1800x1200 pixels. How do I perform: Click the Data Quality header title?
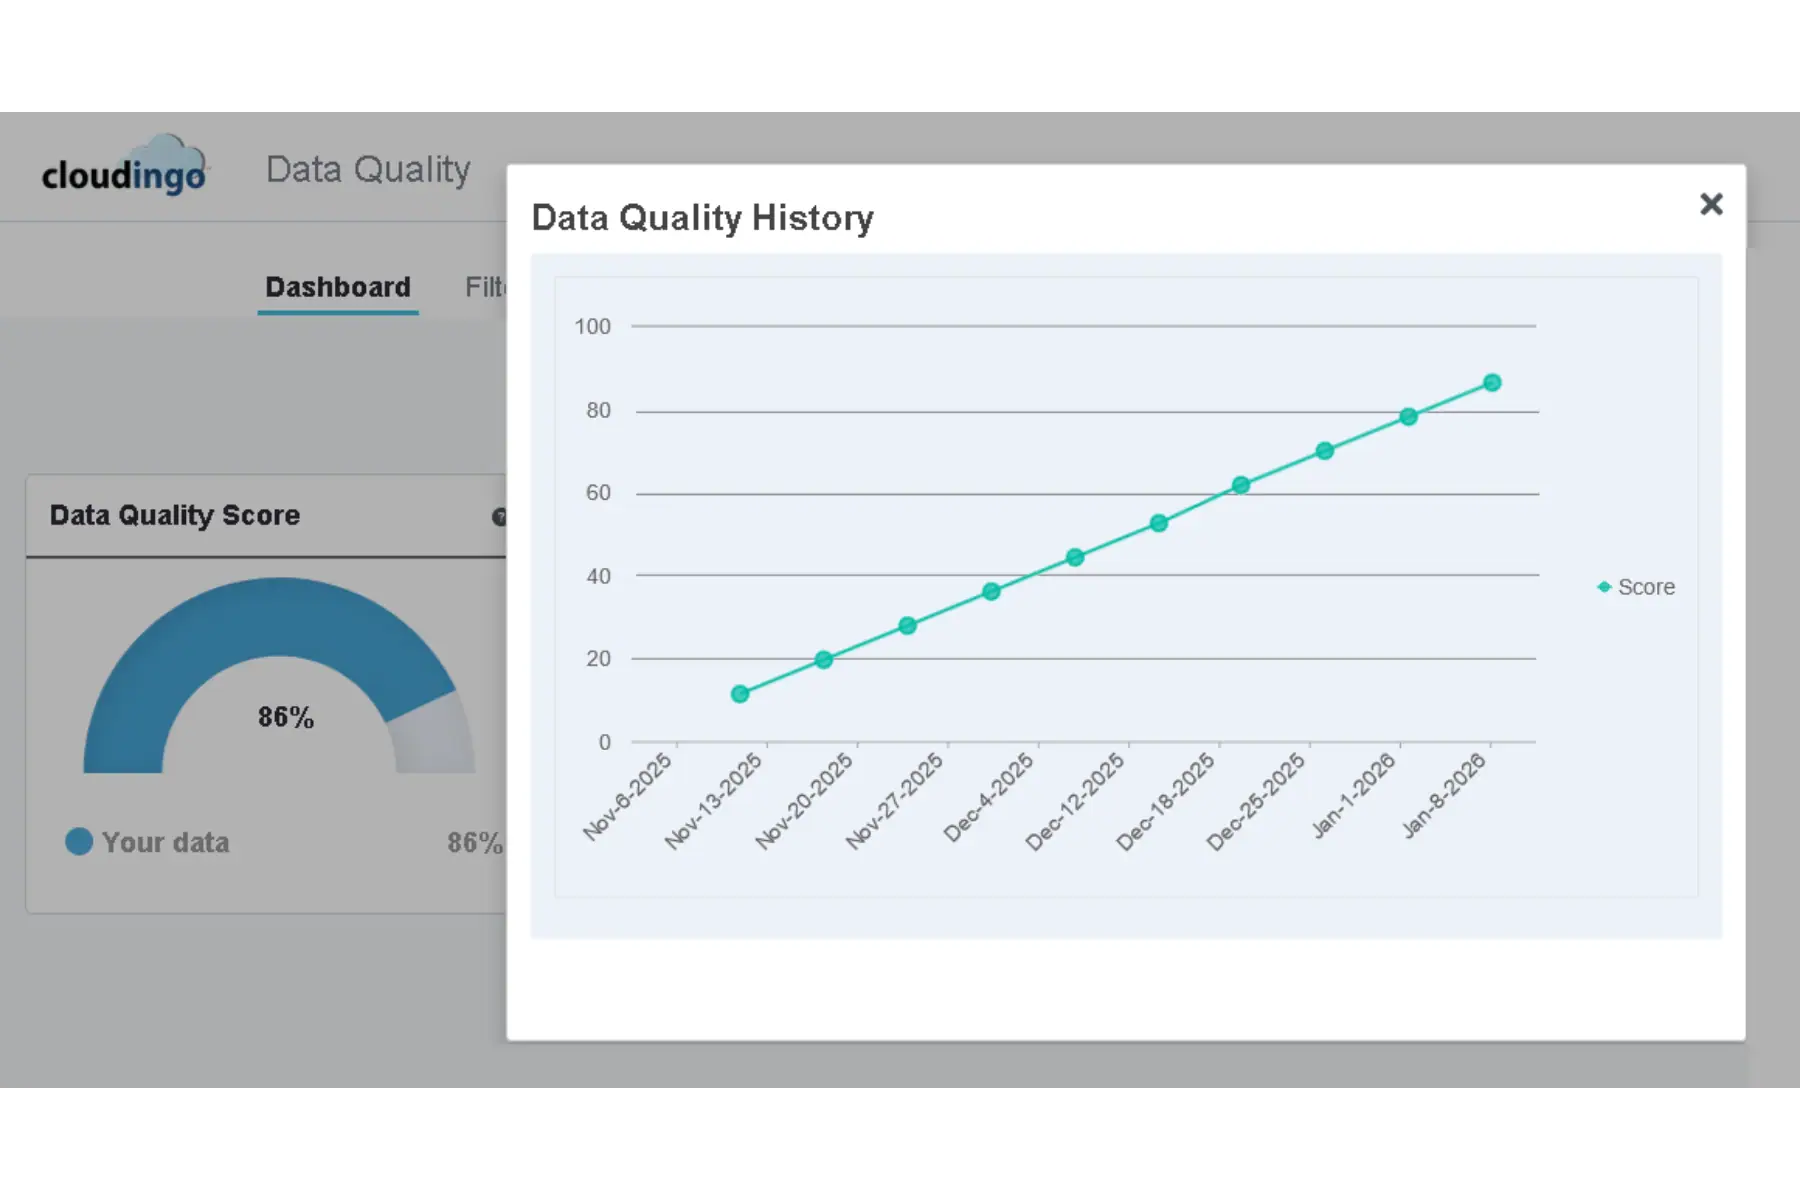coord(368,170)
